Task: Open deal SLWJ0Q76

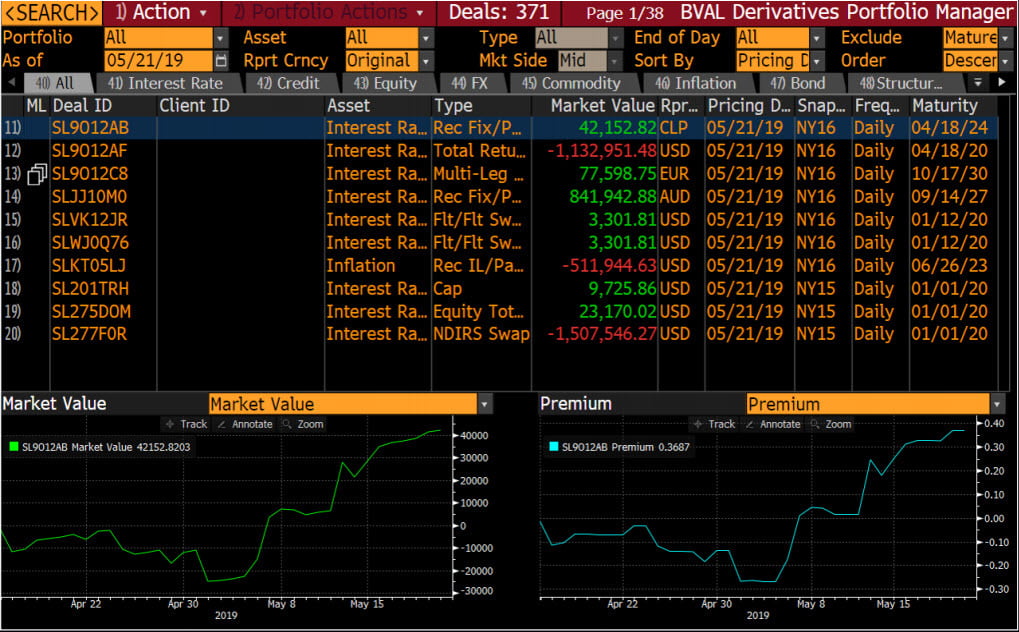Action: point(90,243)
